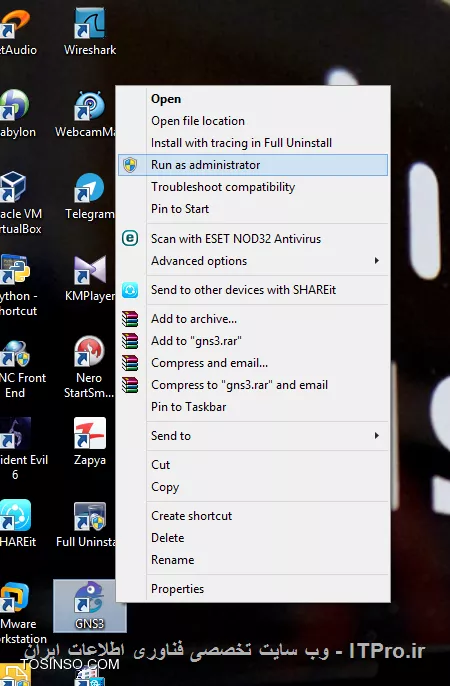Expand the Send to submenu arrow
The height and width of the screenshot is (686, 450).
(377, 436)
